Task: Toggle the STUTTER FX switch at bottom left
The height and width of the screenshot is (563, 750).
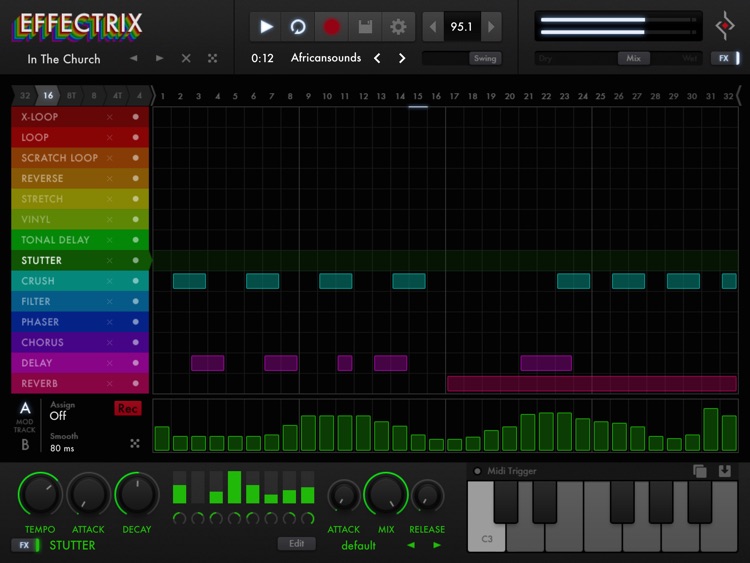Action: [26, 545]
